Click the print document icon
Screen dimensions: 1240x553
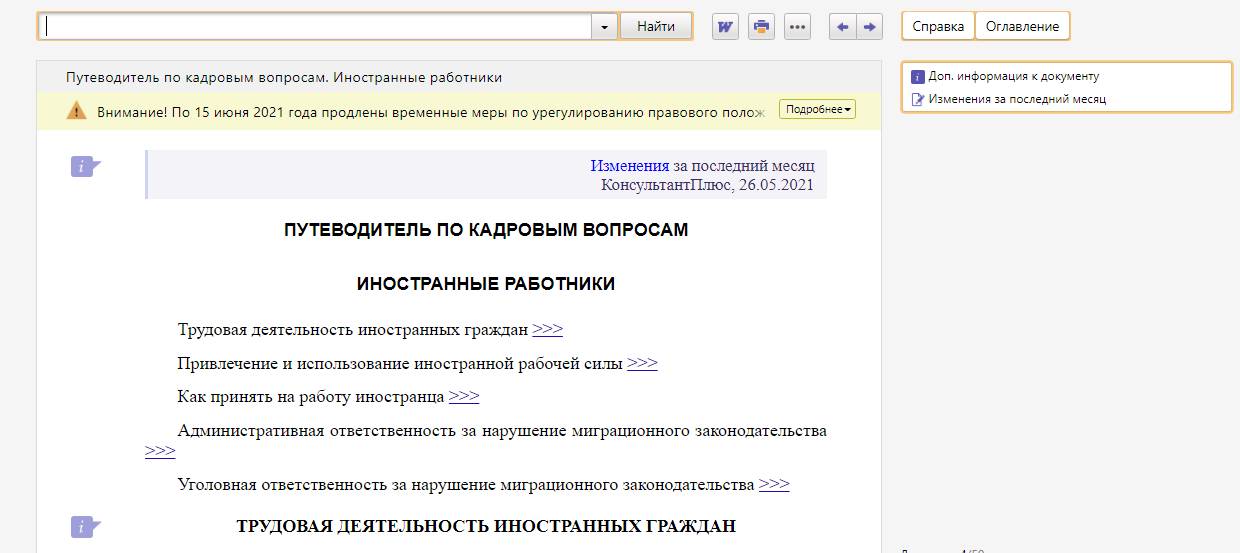(761, 27)
